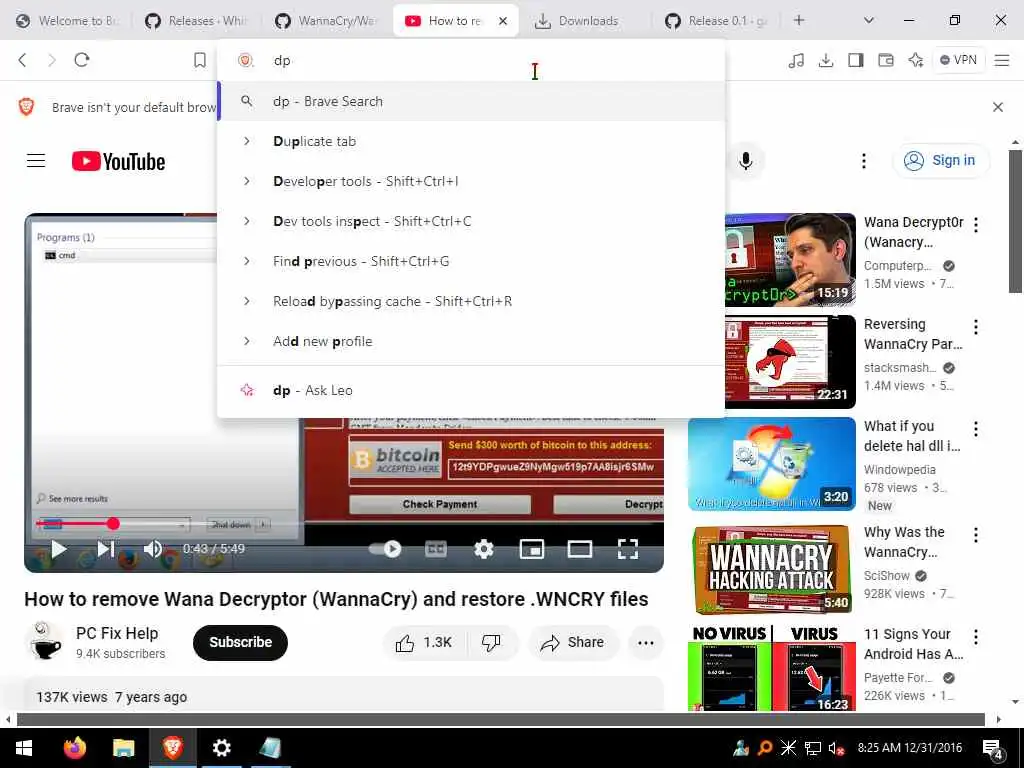Viewport: 1024px width, 768px height.
Task: Open the Leo AI sparkle icon in toolbar
Action: click(x=916, y=60)
